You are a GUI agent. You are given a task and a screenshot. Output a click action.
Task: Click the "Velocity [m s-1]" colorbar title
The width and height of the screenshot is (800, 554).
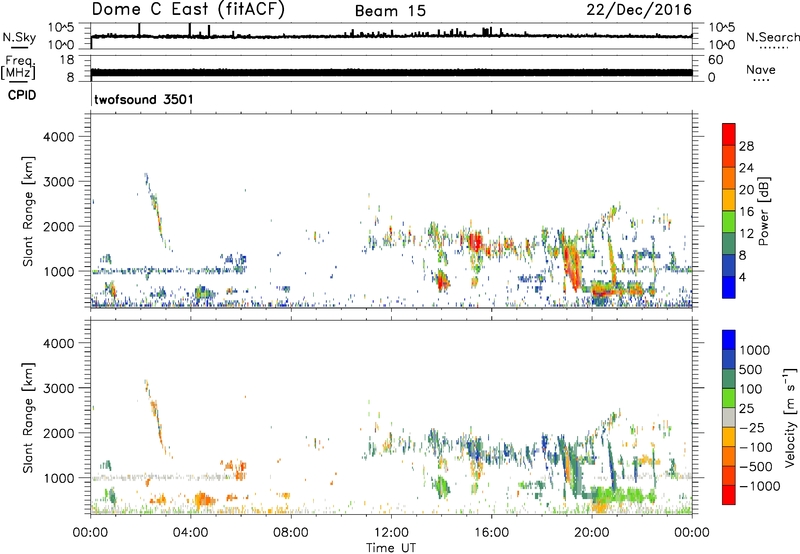coord(790,417)
